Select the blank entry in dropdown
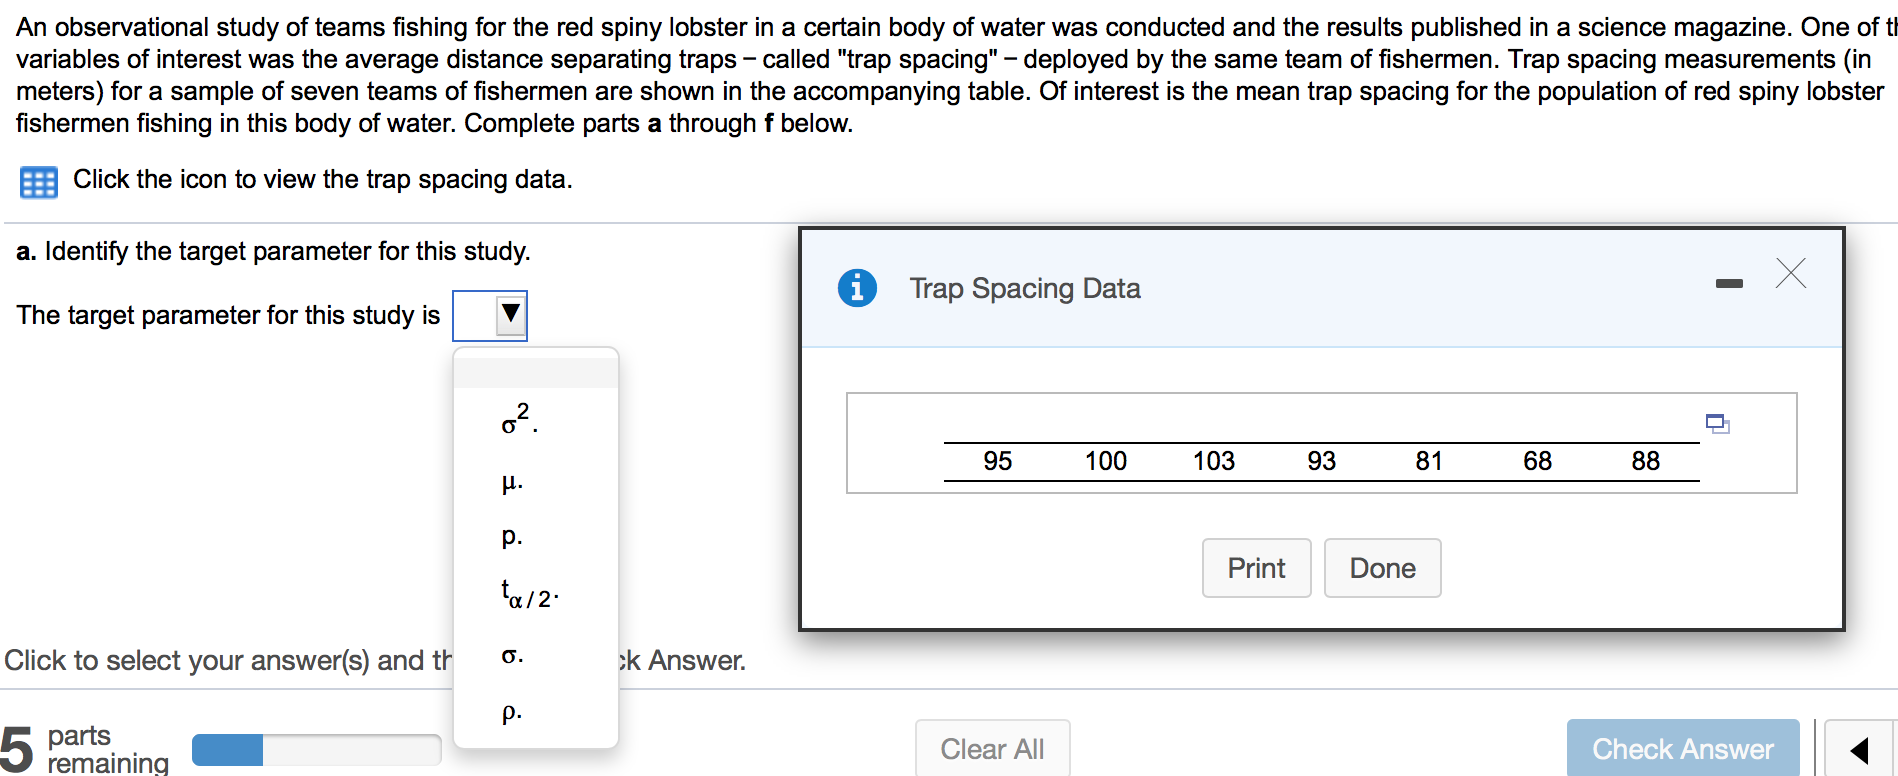1898x776 pixels. pos(536,373)
